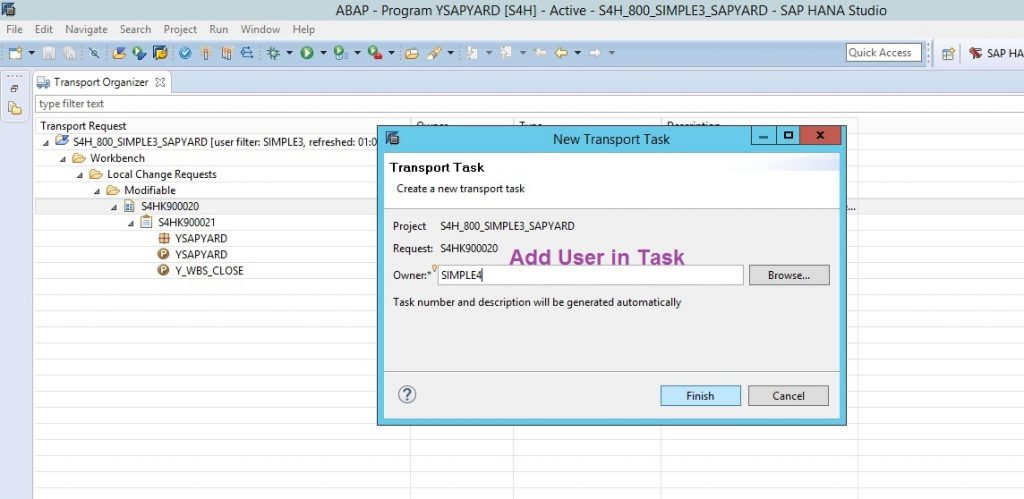
Task: Select the Workbench folder row
Action: click(x=118, y=158)
